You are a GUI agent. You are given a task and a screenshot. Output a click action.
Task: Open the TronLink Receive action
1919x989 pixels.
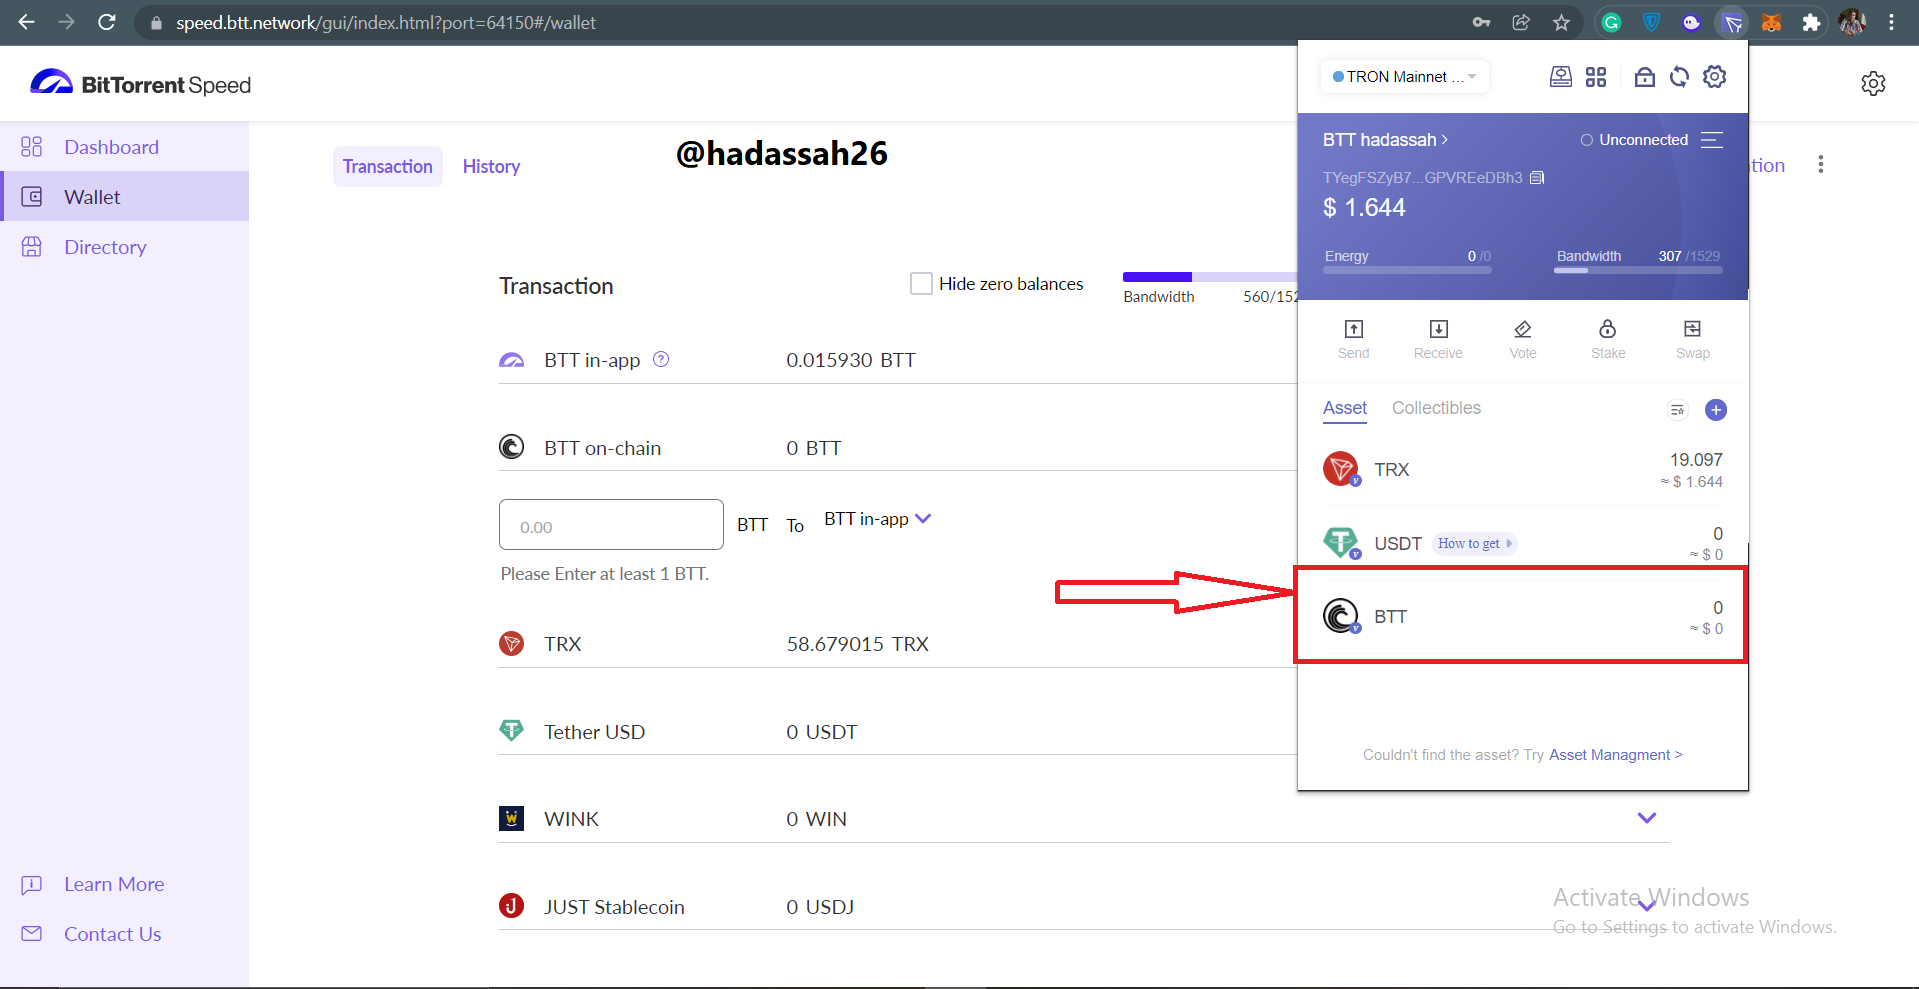tap(1438, 339)
